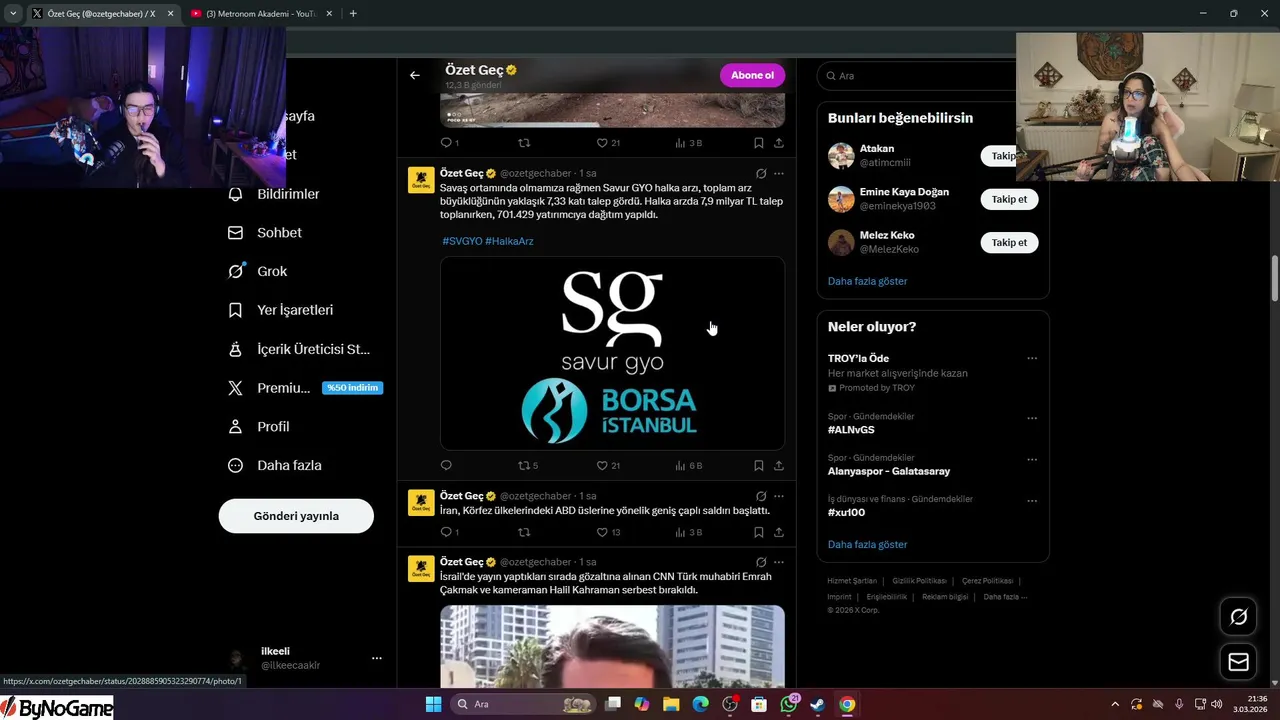
Task: Open the Daha fazla sidebar menu
Action: [x=275, y=465]
